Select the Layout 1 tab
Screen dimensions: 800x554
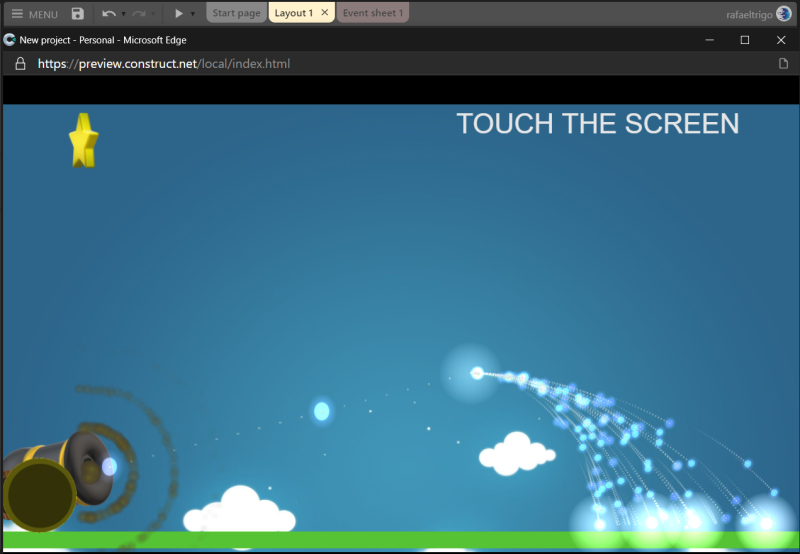tap(294, 13)
